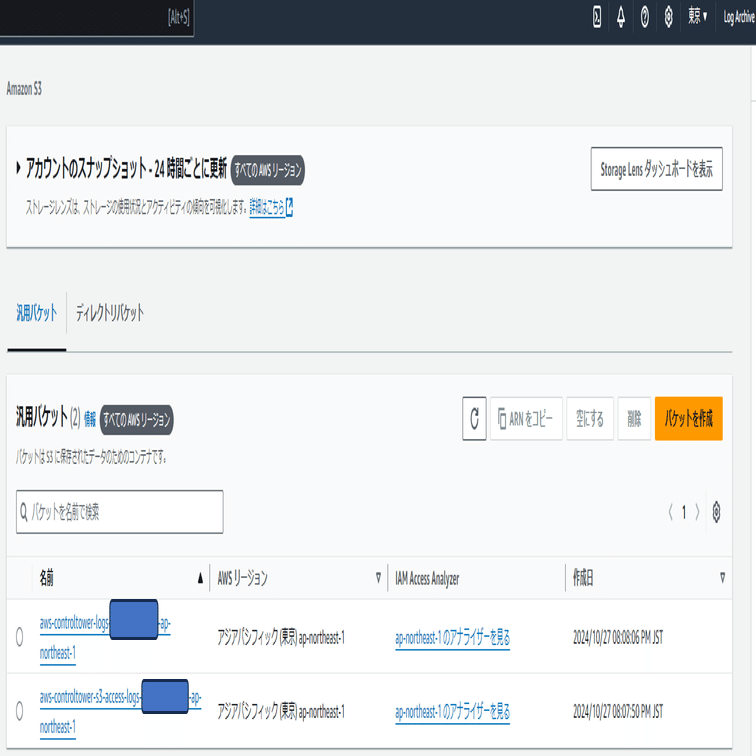This screenshot has width=756, height=756.
Task: Sort by the AWS リージョン column
Action: click(x=298, y=578)
